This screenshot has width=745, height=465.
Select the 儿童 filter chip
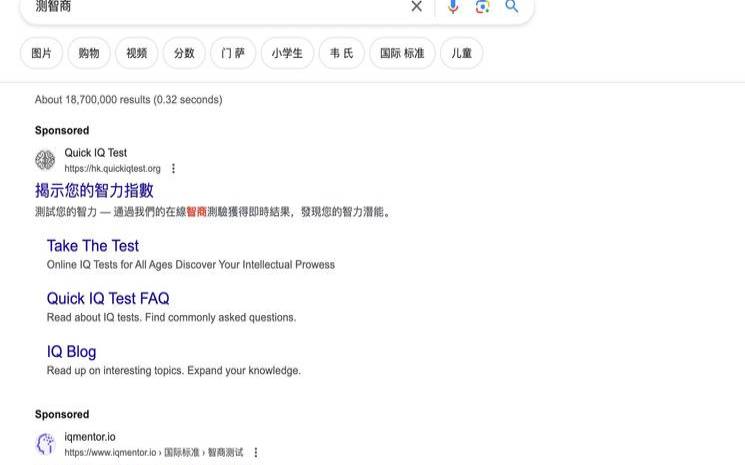coord(461,53)
